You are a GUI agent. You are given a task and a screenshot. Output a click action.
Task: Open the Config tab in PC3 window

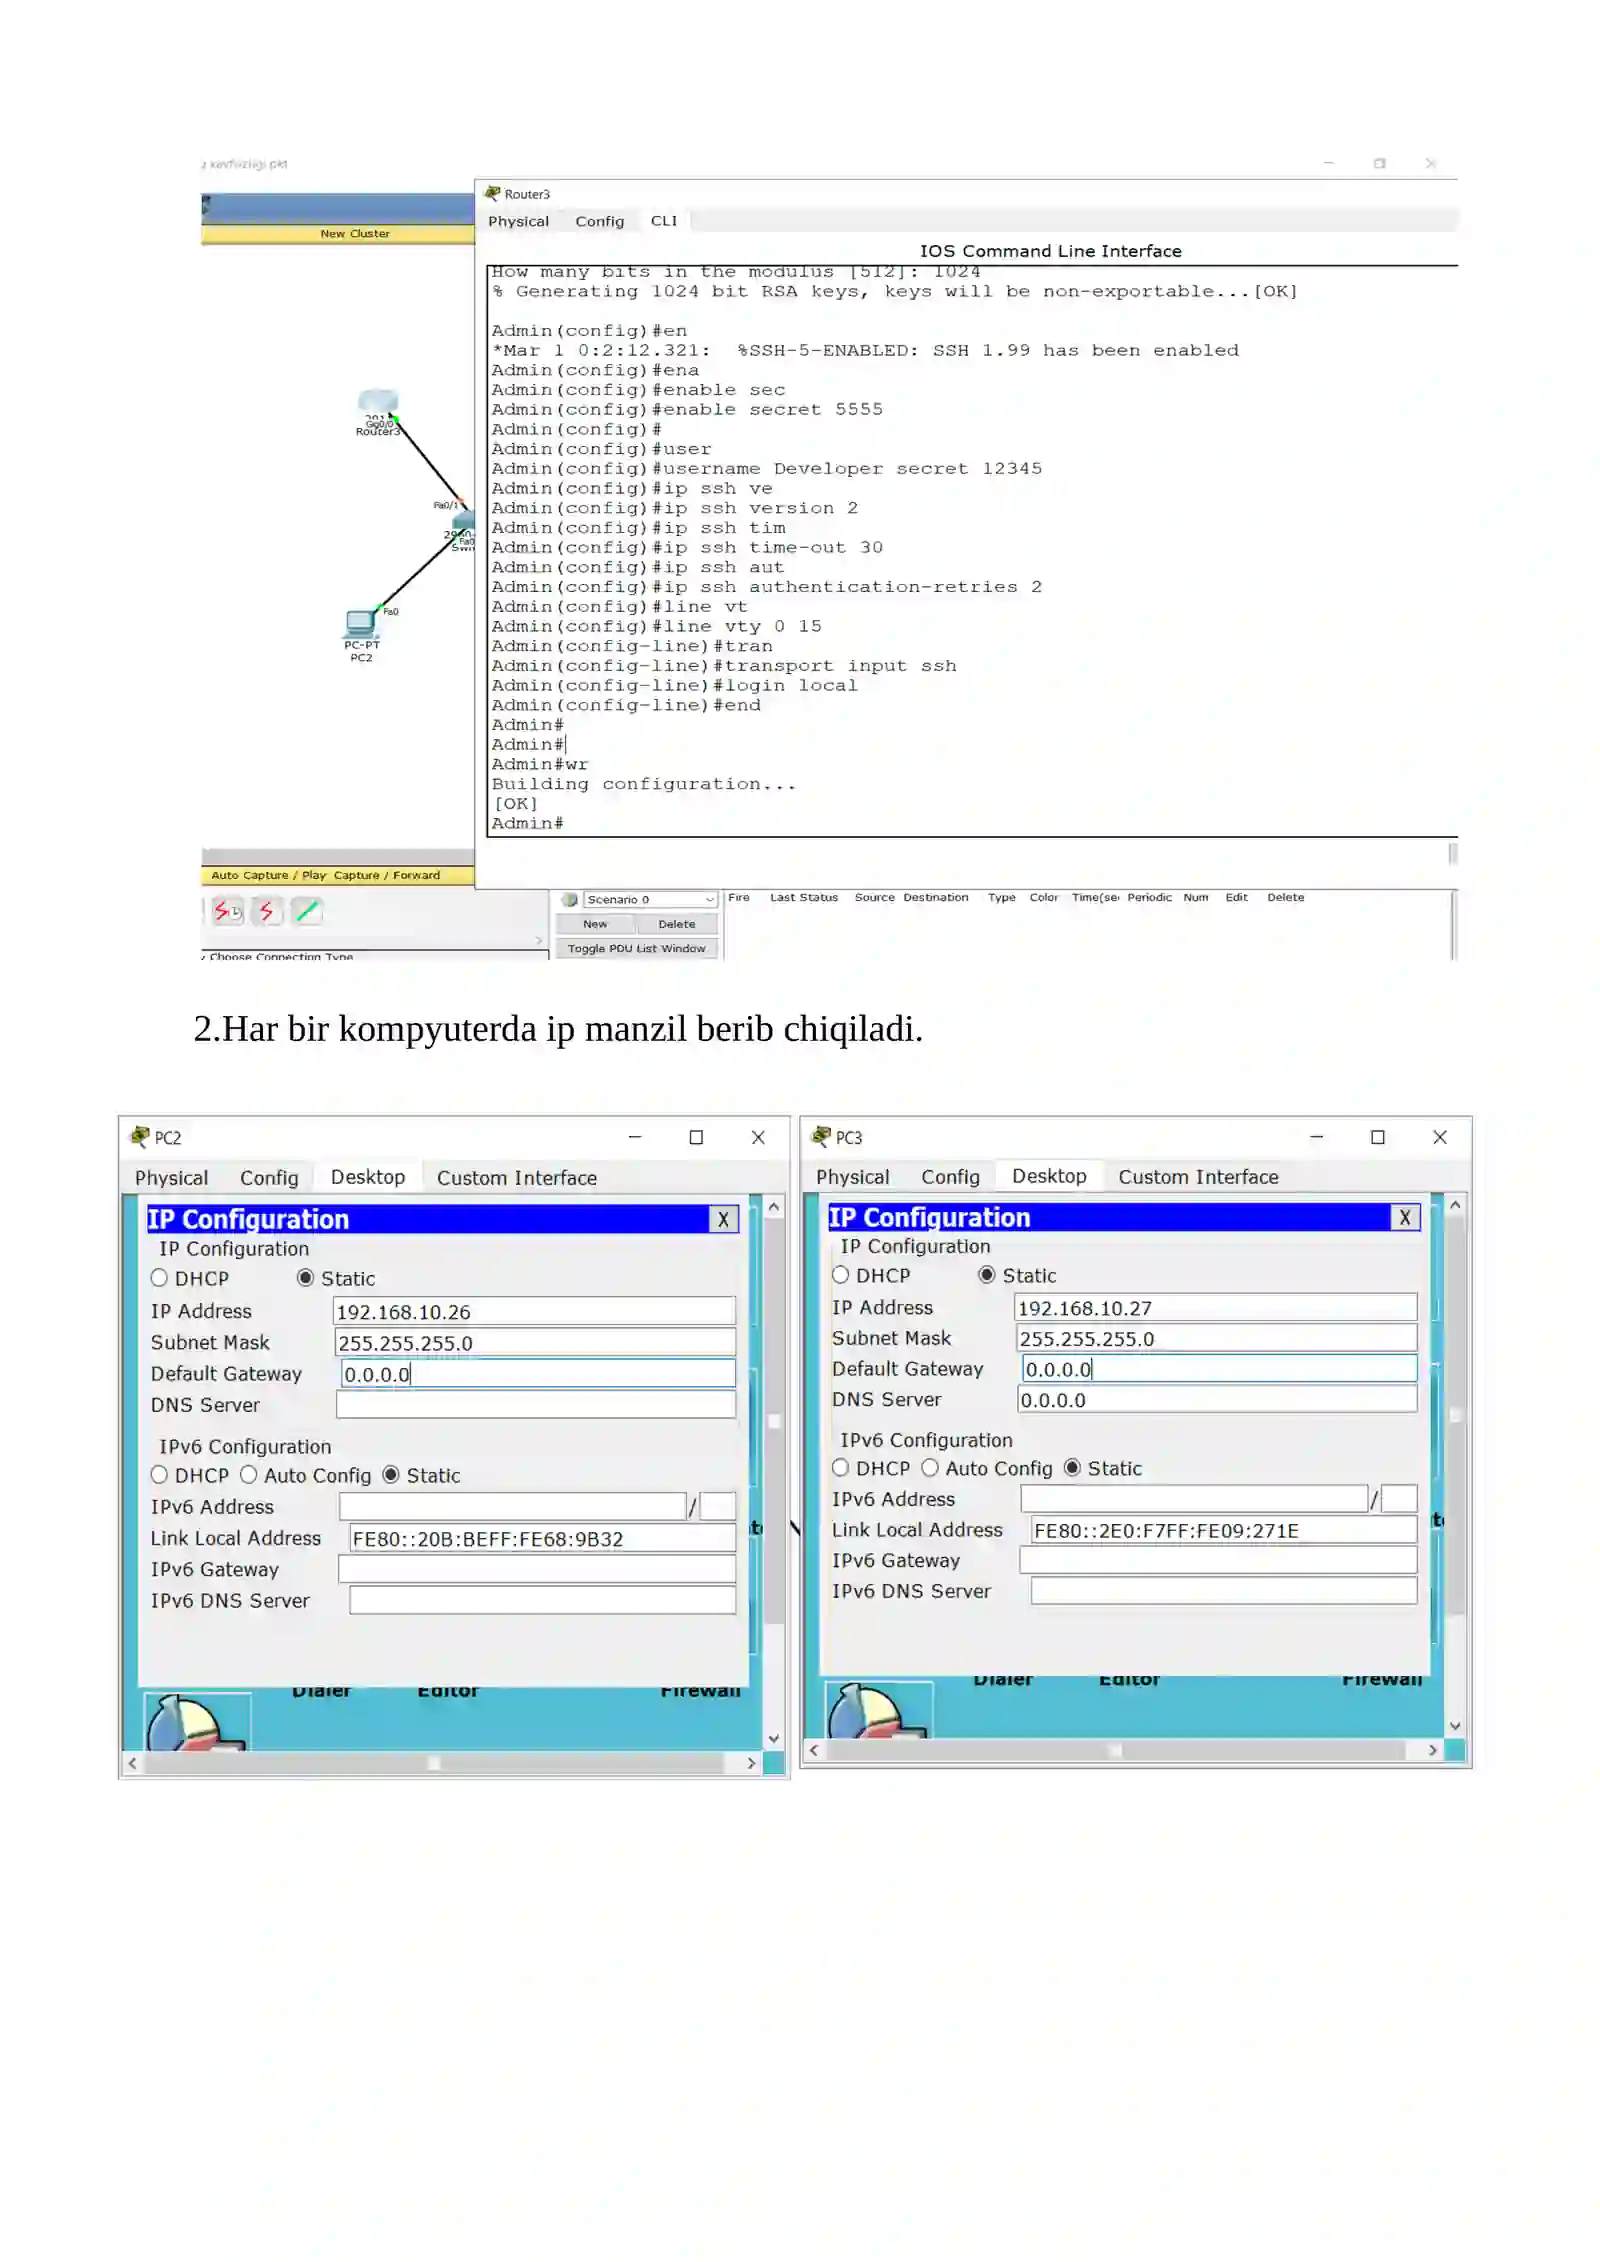coord(950,1177)
